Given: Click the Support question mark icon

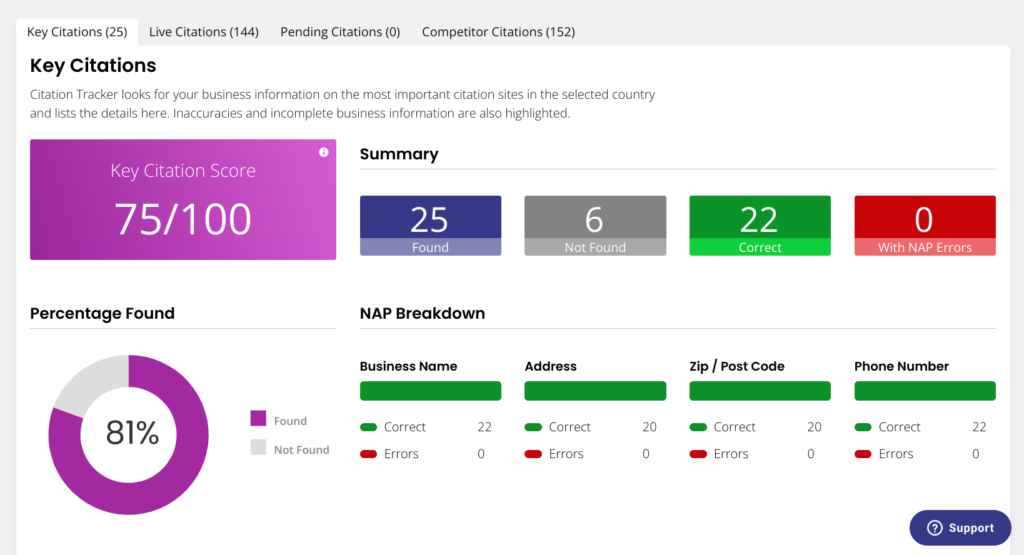Looking at the screenshot, I should (935, 528).
